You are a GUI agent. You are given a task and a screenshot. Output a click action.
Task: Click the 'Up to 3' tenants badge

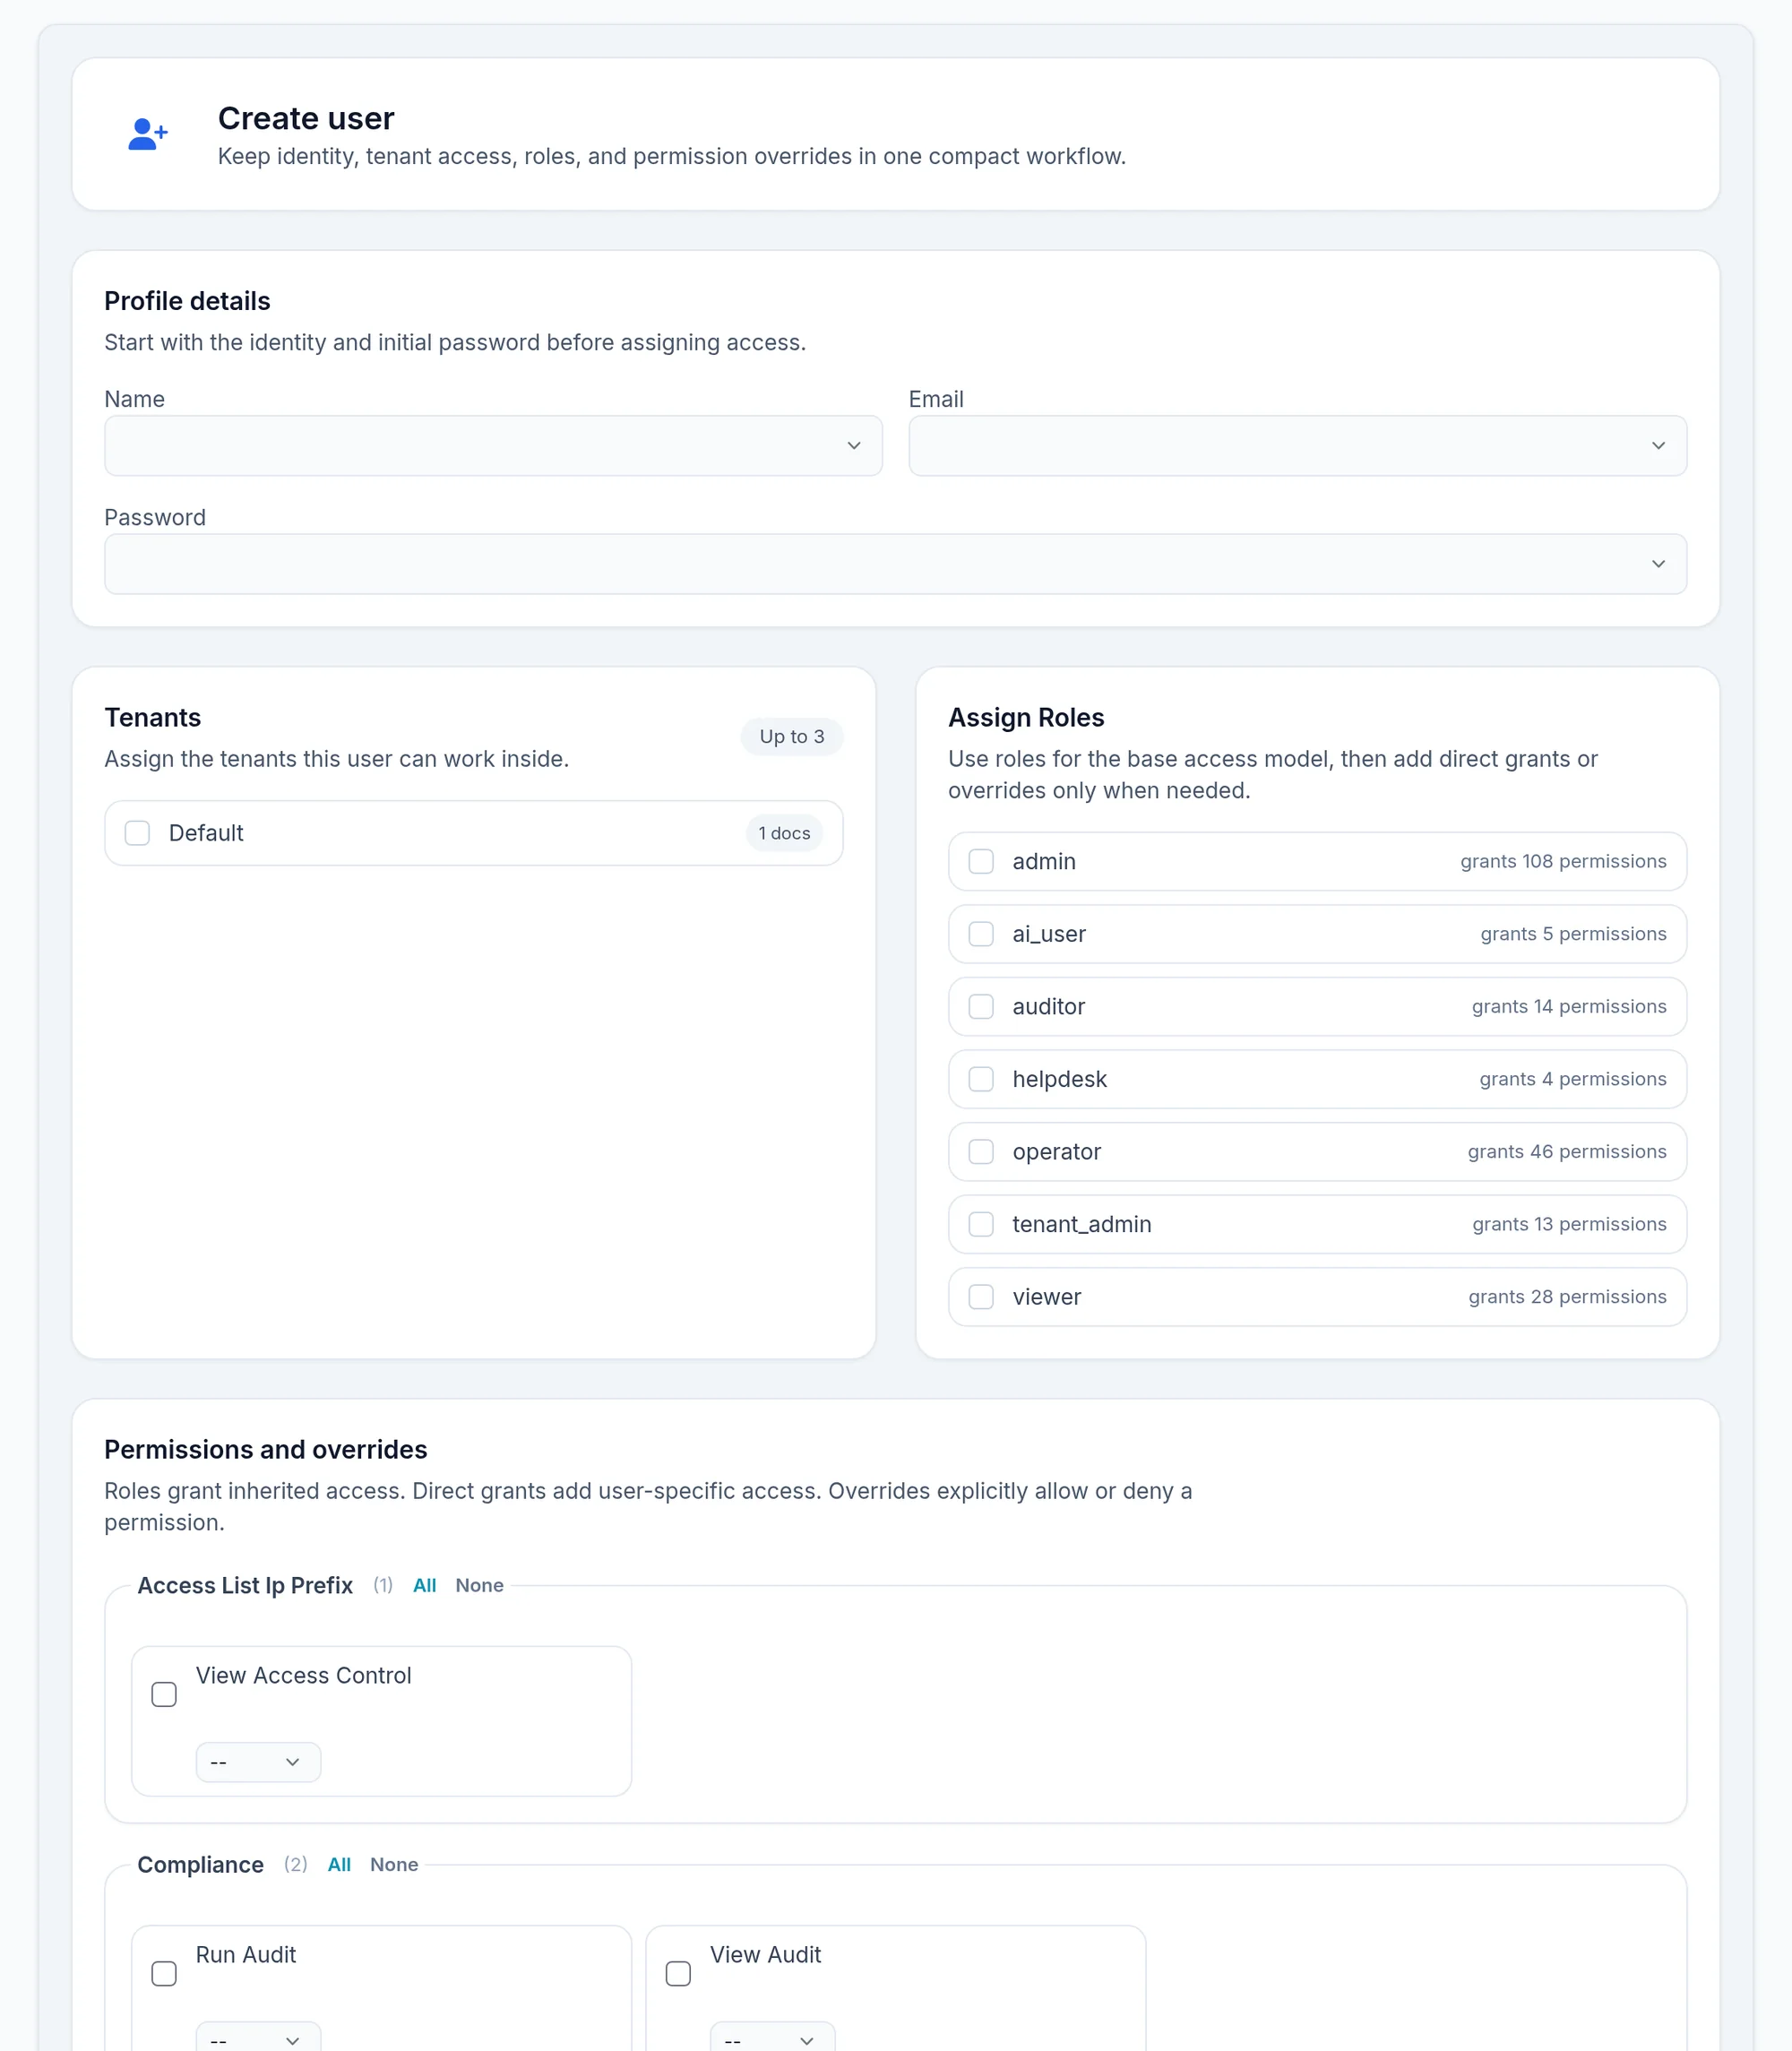click(792, 737)
